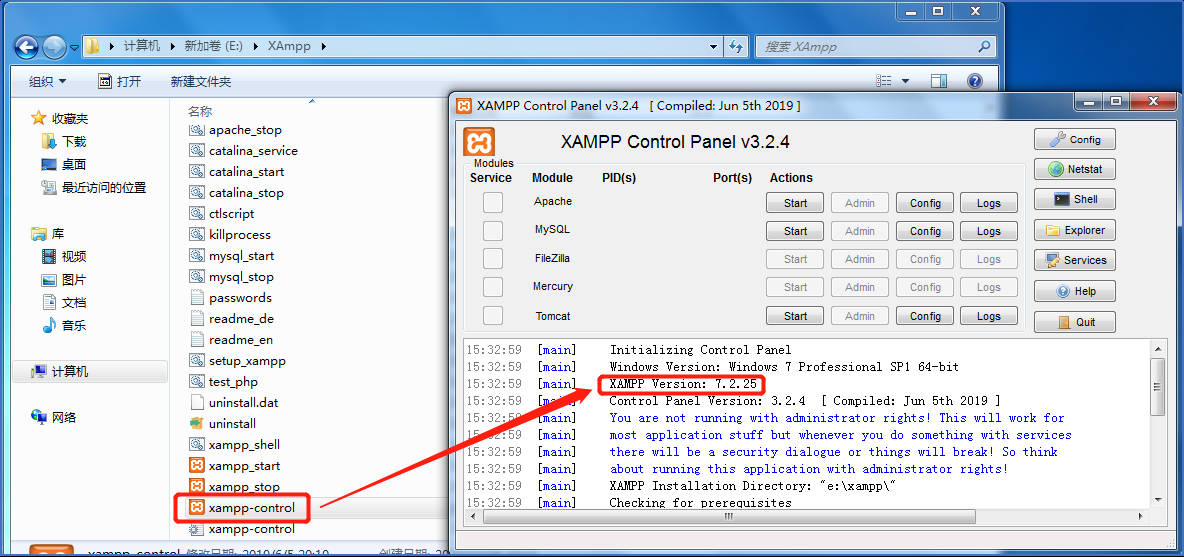
Task: Click the 名称 column header
Action: pyautogui.click(x=200, y=111)
